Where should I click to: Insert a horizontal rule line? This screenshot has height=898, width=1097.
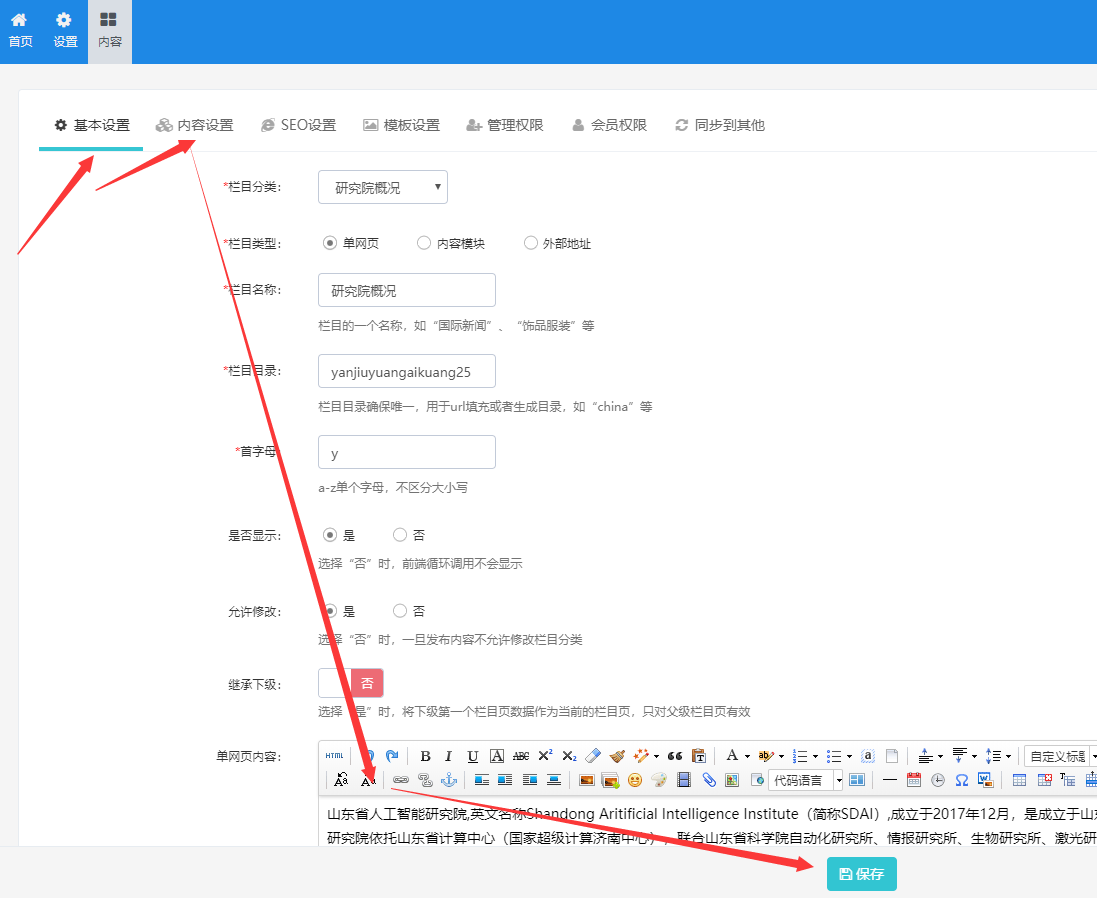890,780
